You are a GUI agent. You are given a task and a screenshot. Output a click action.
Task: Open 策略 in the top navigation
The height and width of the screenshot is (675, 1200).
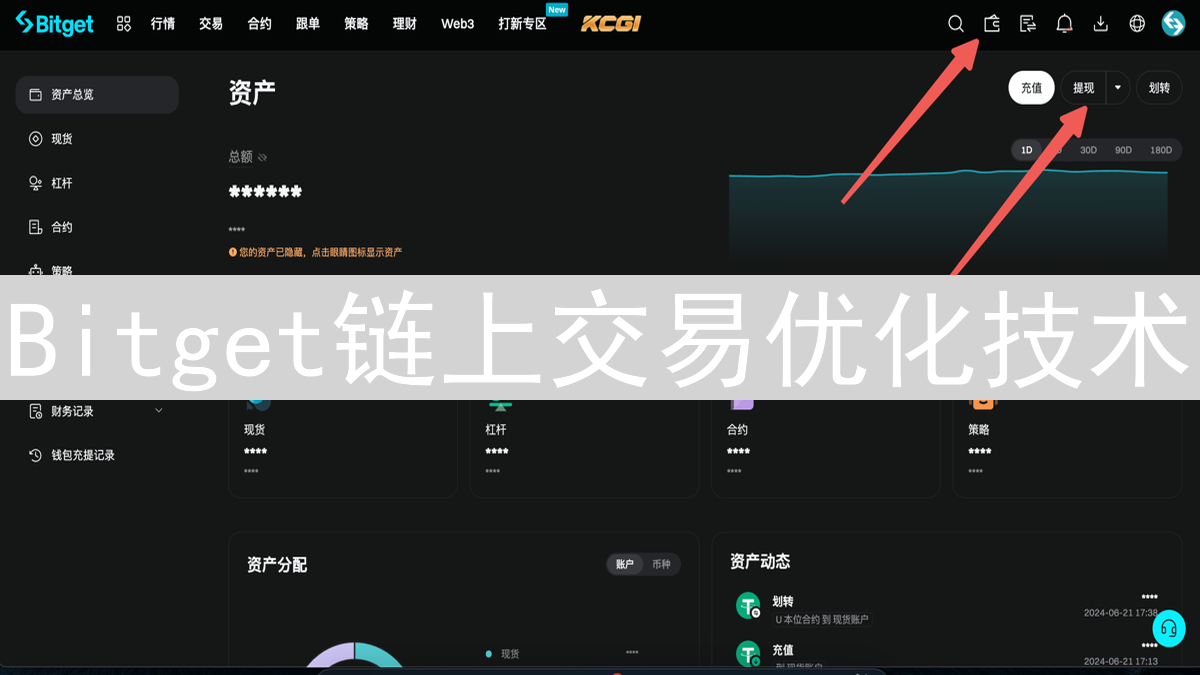pyautogui.click(x=356, y=23)
